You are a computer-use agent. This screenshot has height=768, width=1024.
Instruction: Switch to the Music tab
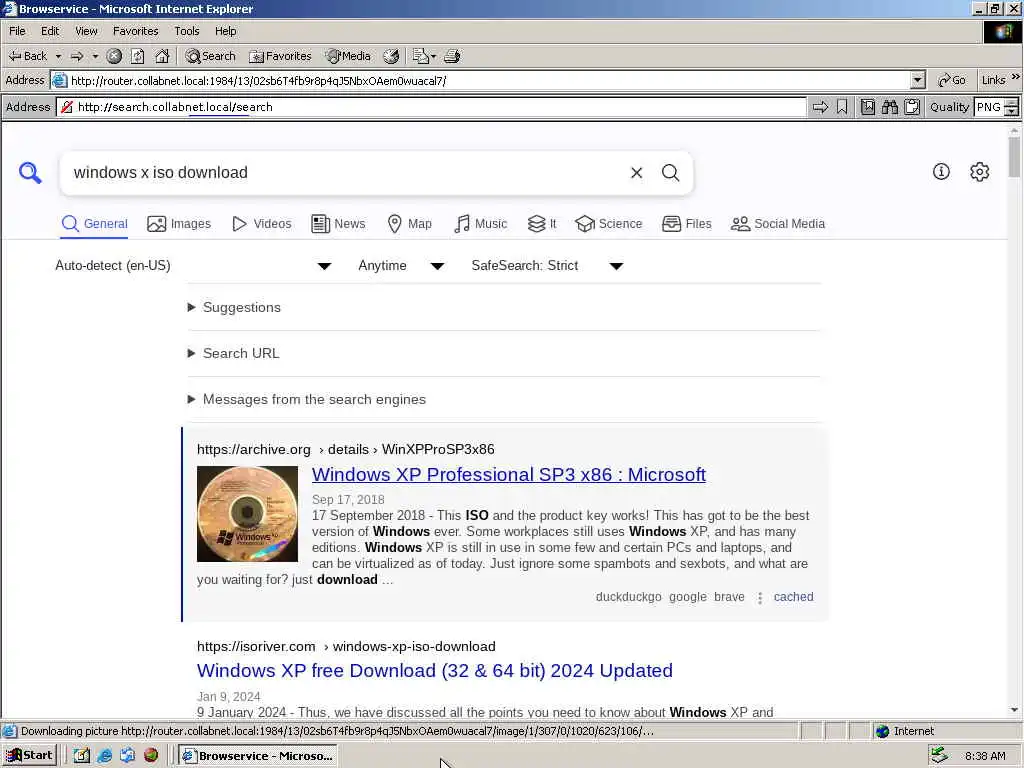coord(481,224)
